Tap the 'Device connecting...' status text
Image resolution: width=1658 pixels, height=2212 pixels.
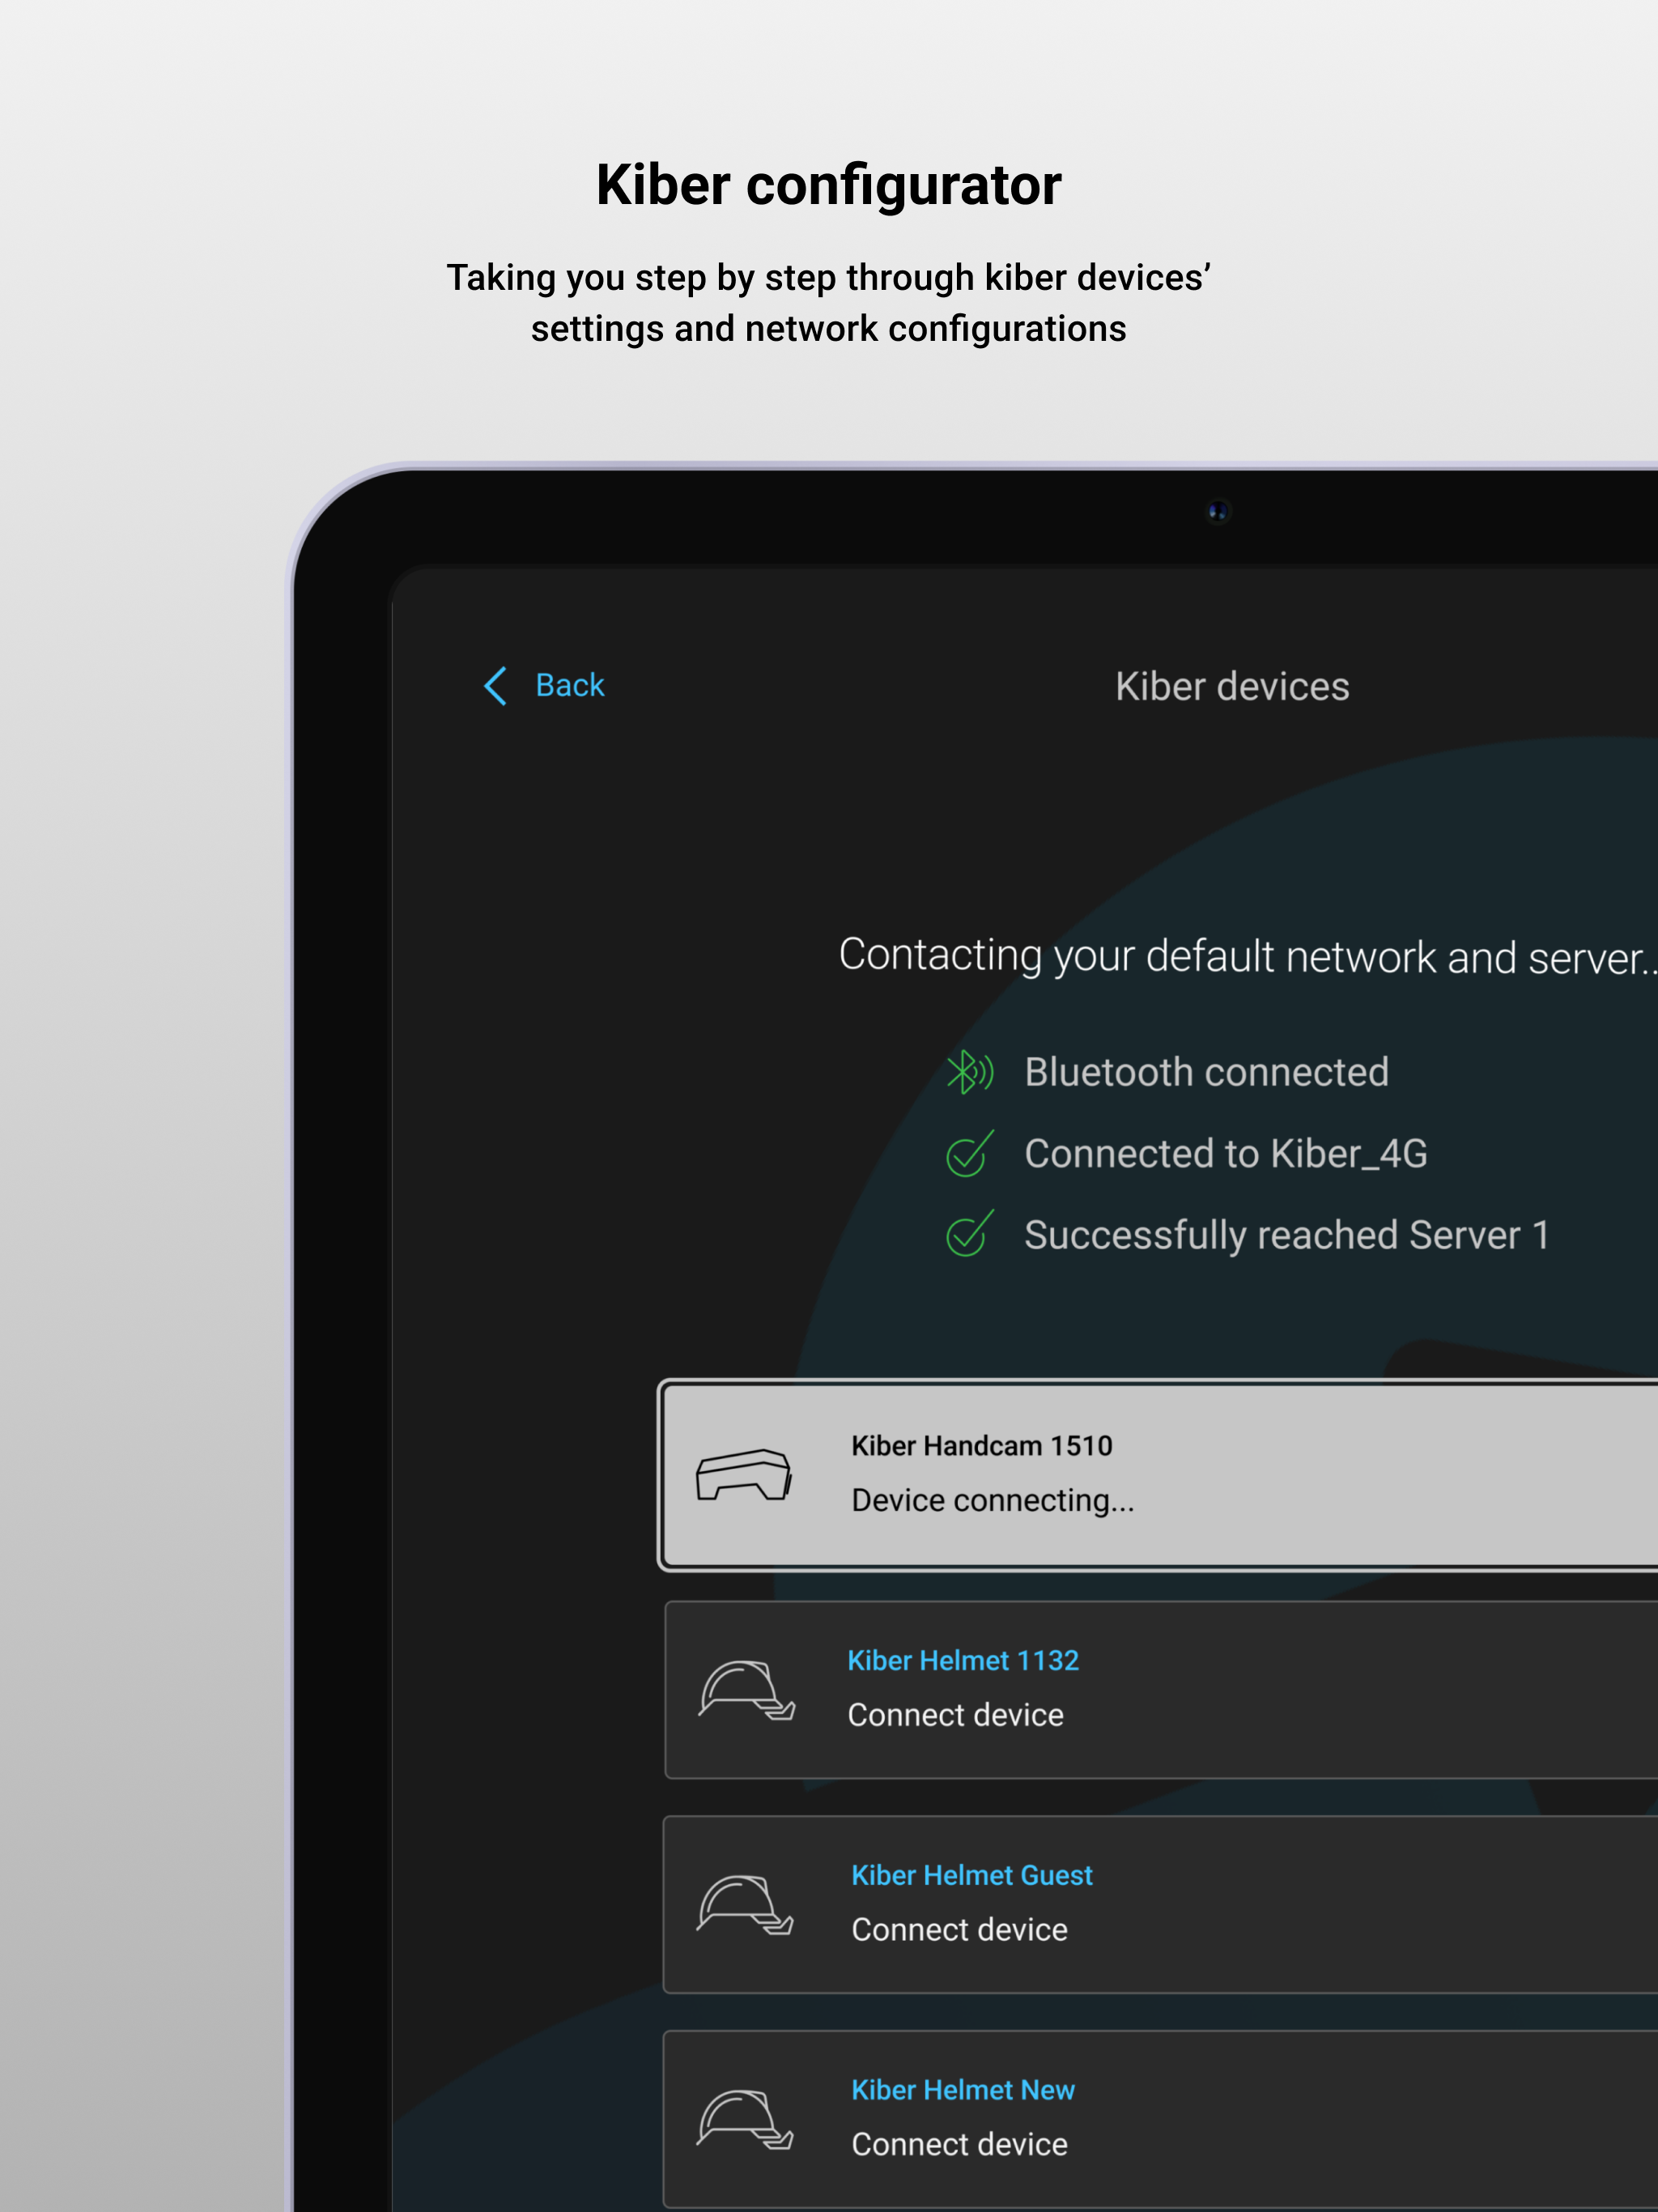[992, 1501]
